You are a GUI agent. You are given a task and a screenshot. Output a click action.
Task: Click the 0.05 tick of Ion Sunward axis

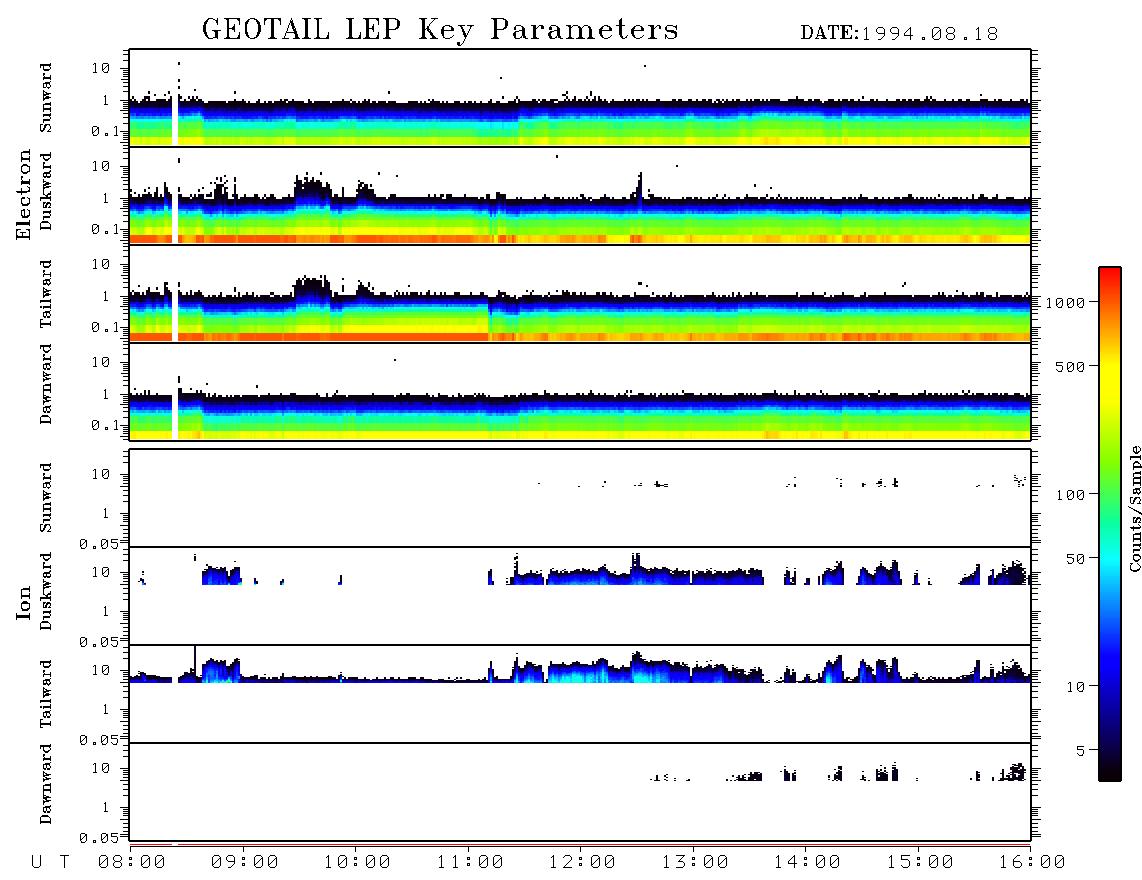[x=98, y=544]
